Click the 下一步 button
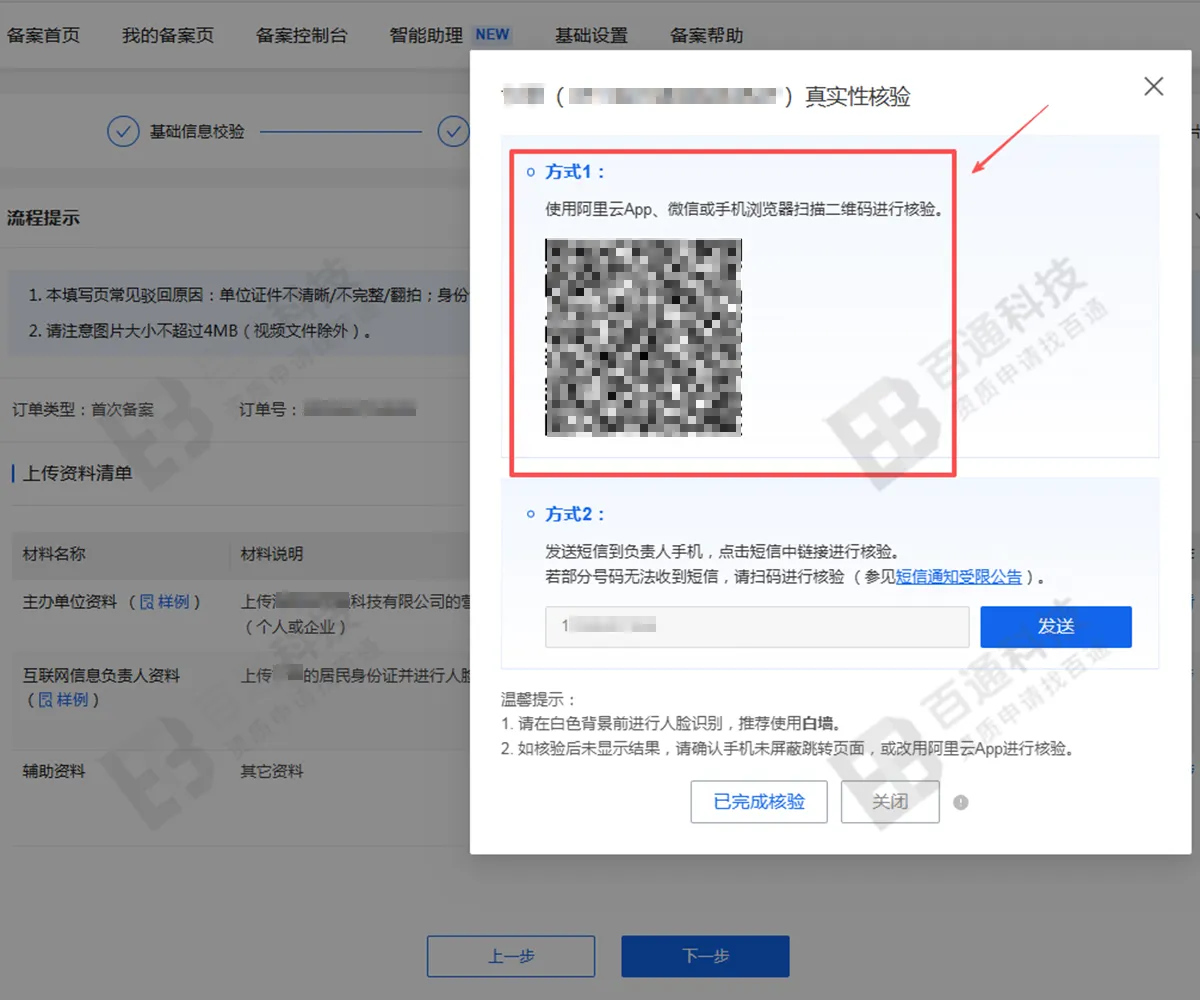 pos(705,956)
